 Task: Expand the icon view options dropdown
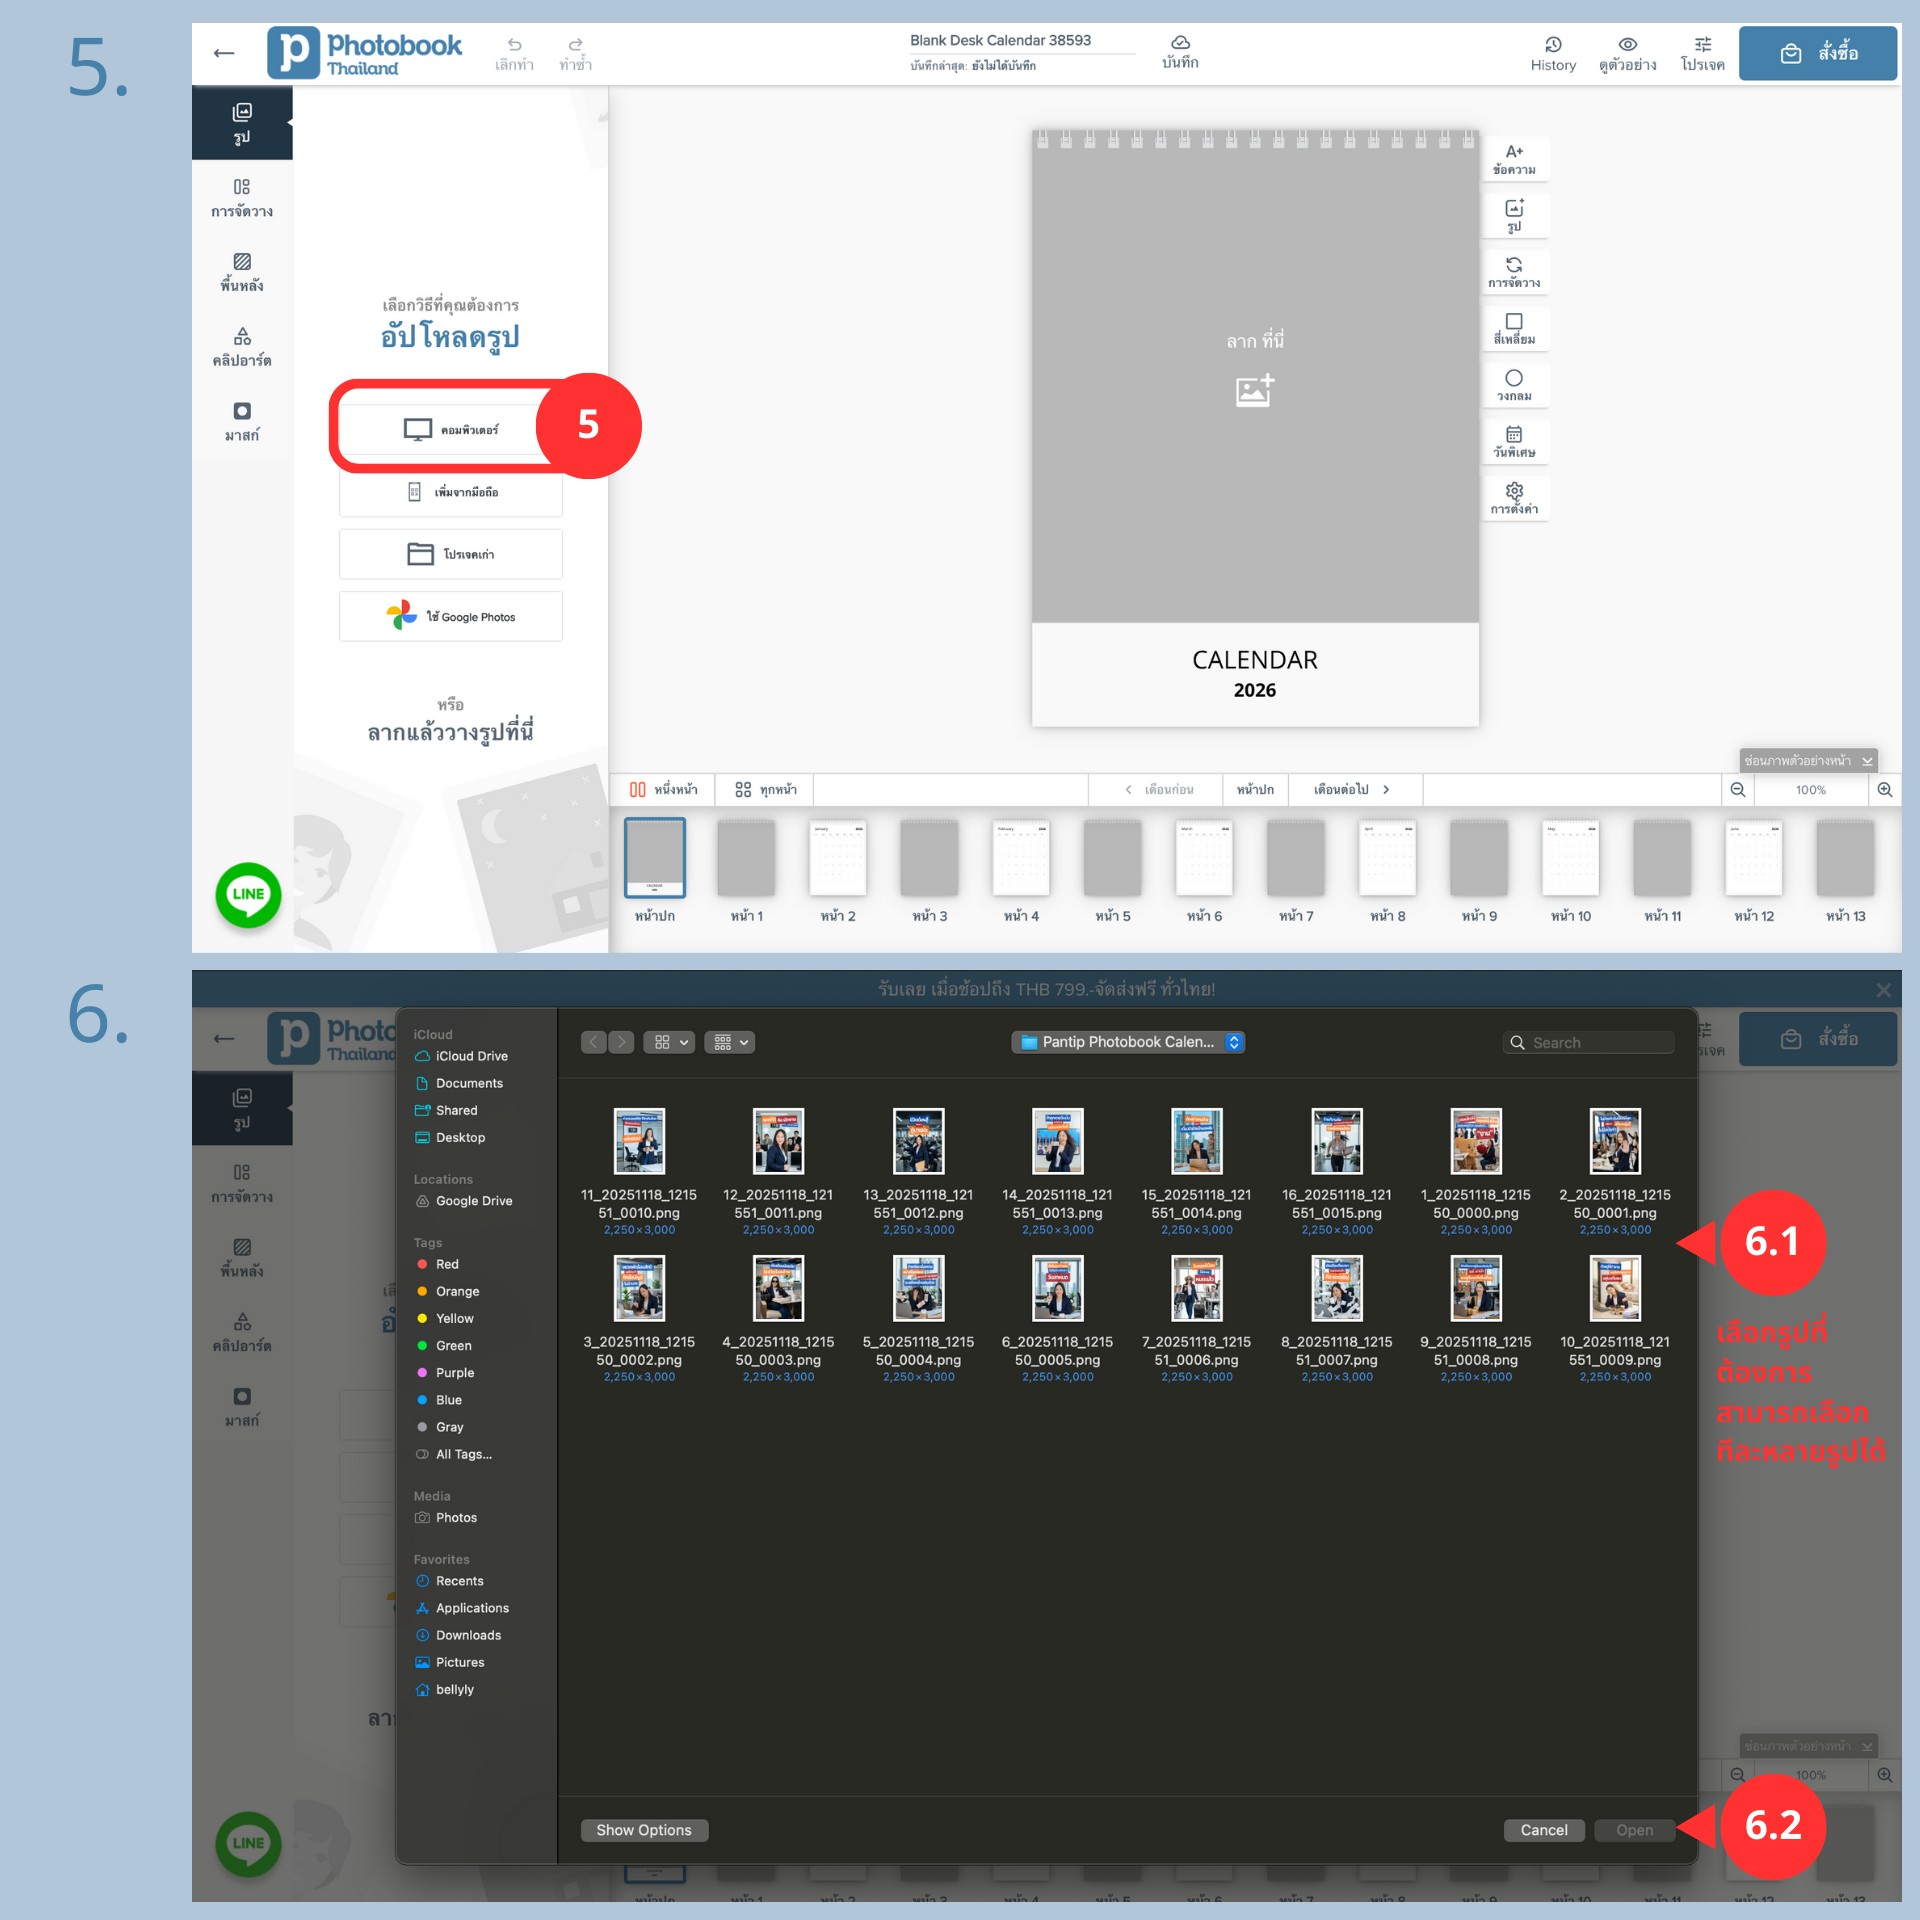click(x=669, y=1042)
